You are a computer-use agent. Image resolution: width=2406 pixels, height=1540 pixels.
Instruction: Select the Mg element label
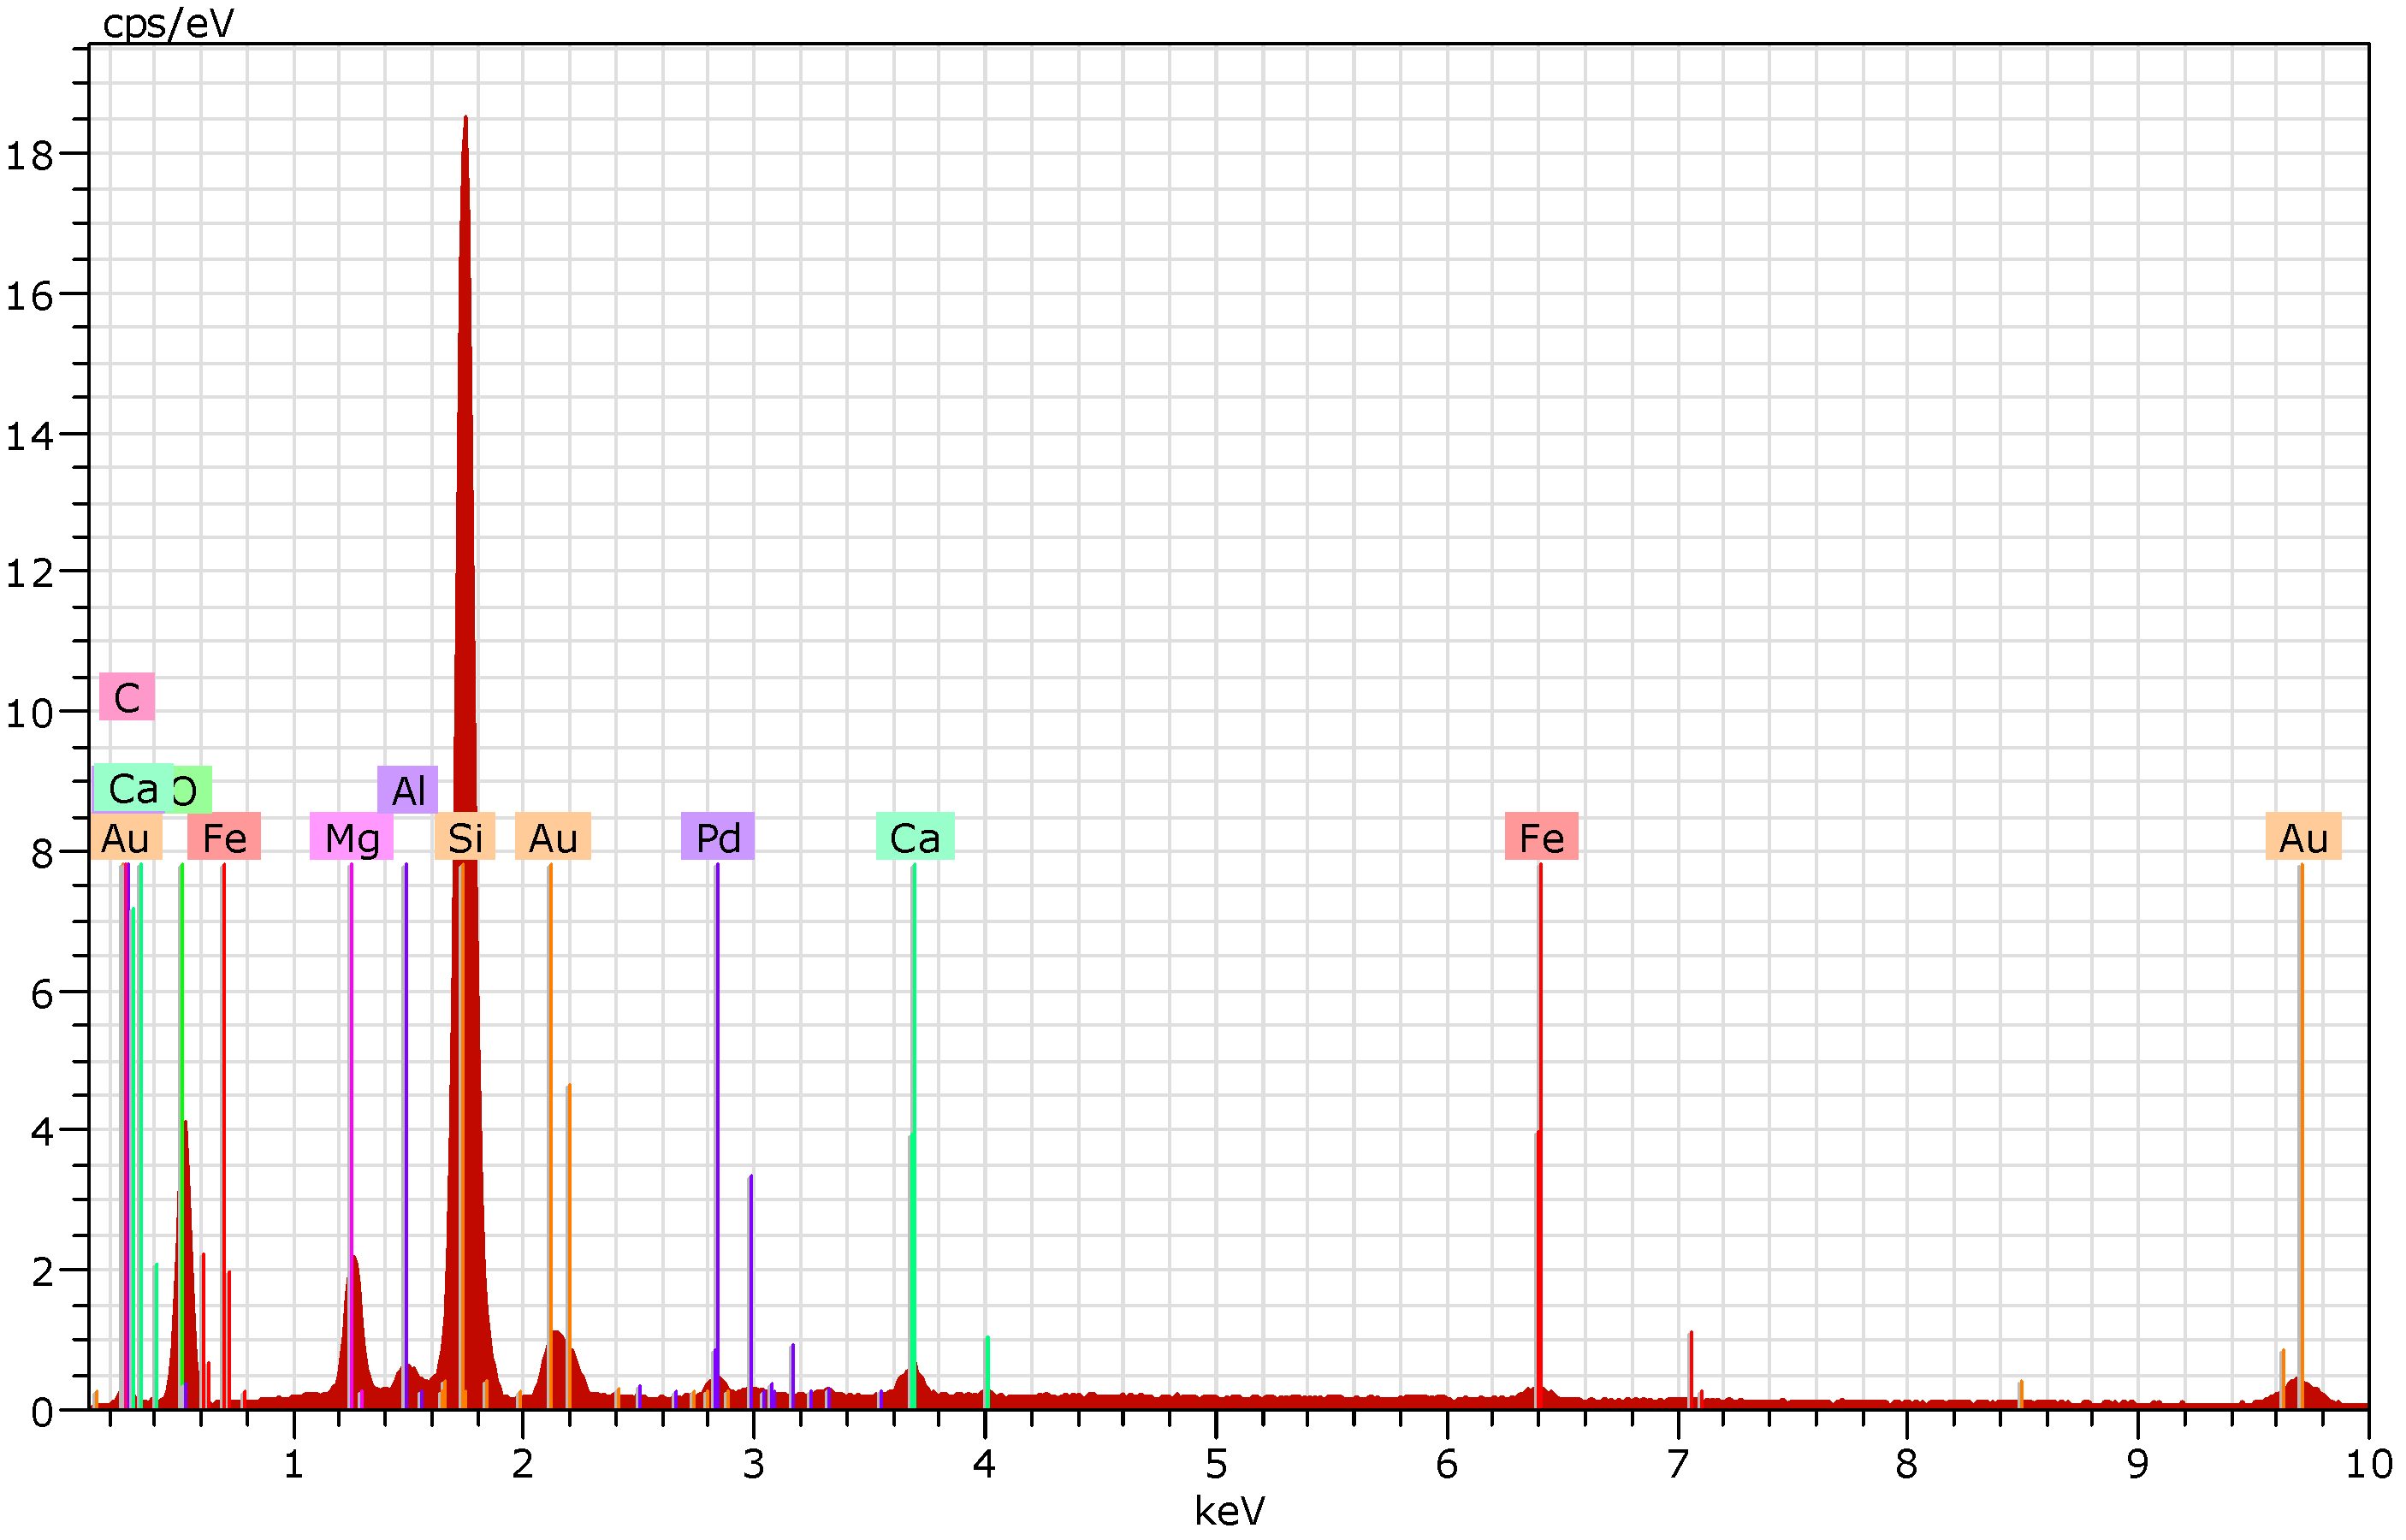pyautogui.click(x=351, y=837)
